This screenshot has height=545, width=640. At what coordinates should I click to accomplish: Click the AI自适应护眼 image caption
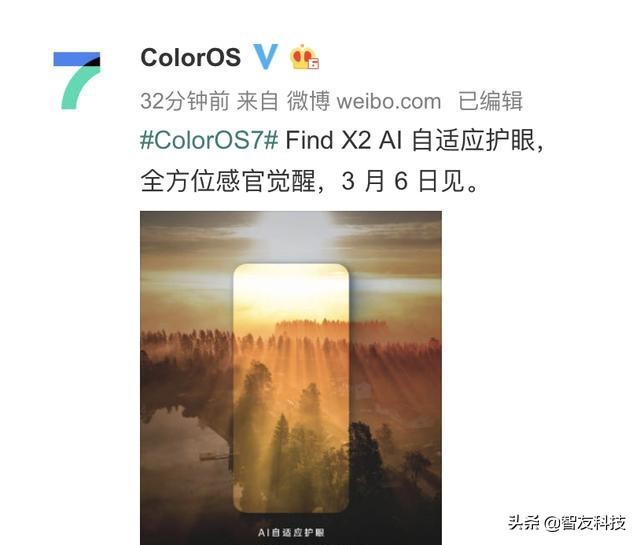(x=291, y=532)
